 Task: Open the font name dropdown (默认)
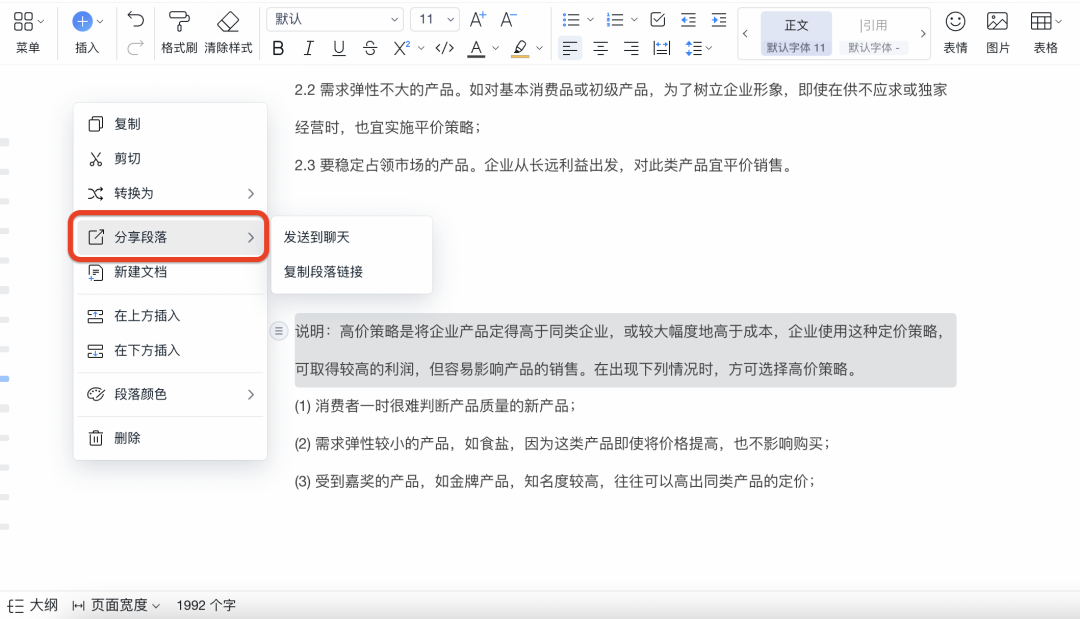click(x=335, y=19)
